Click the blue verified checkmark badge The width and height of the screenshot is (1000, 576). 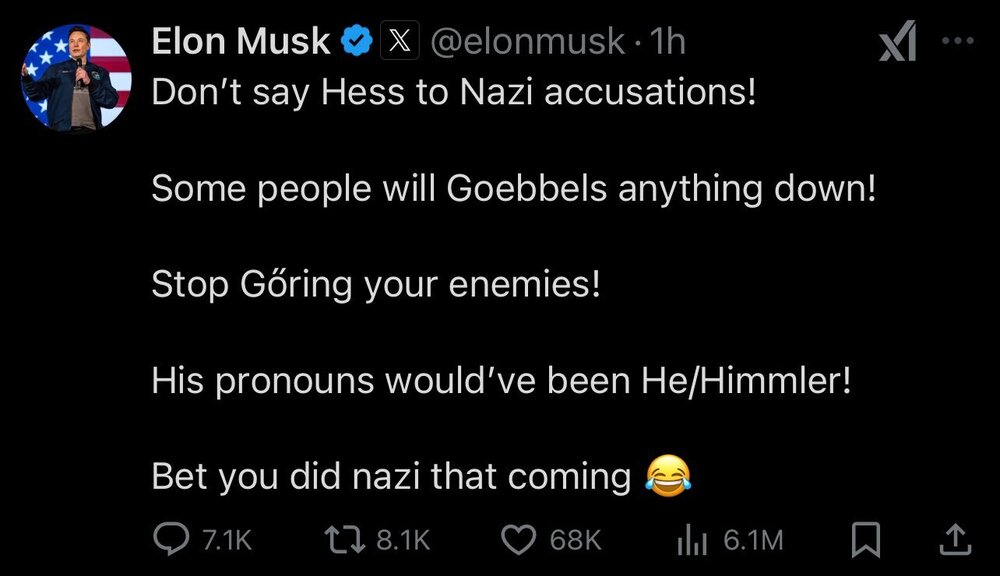[x=357, y=41]
